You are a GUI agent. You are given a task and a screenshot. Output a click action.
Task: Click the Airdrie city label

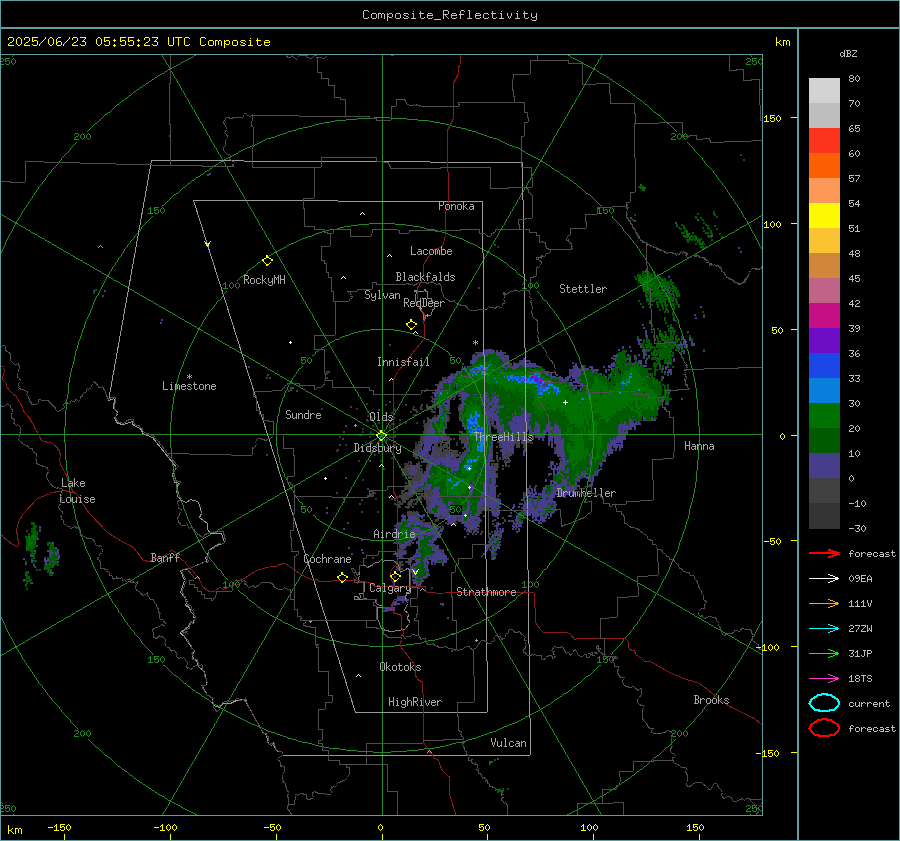tap(394, 534)
